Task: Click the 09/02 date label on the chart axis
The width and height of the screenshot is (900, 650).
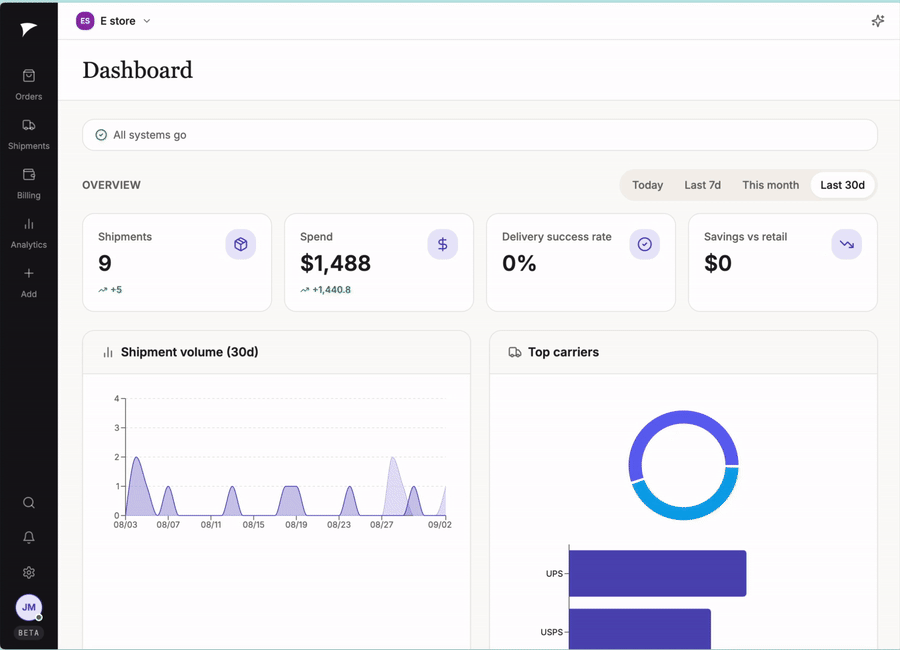Action: (x=440, y=525)
